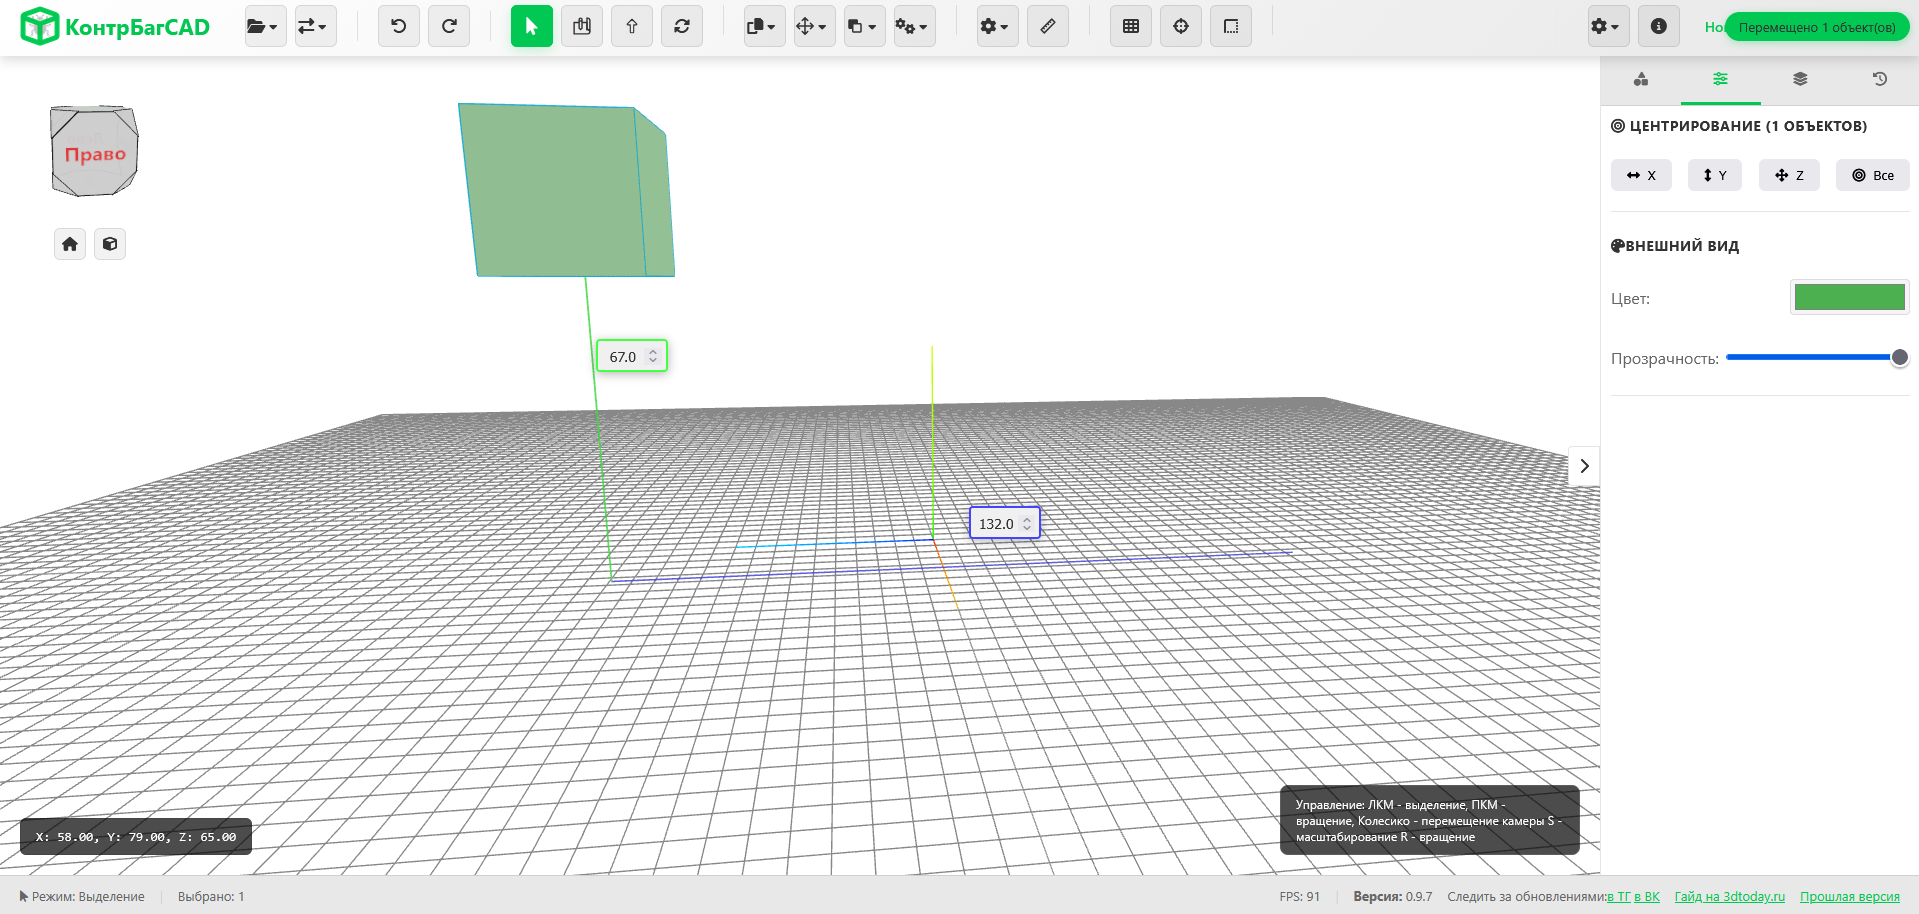Click the circular-arrows rotate tool icon
The width and height of the screenshot is (1919, 914).
click(682, 27)
